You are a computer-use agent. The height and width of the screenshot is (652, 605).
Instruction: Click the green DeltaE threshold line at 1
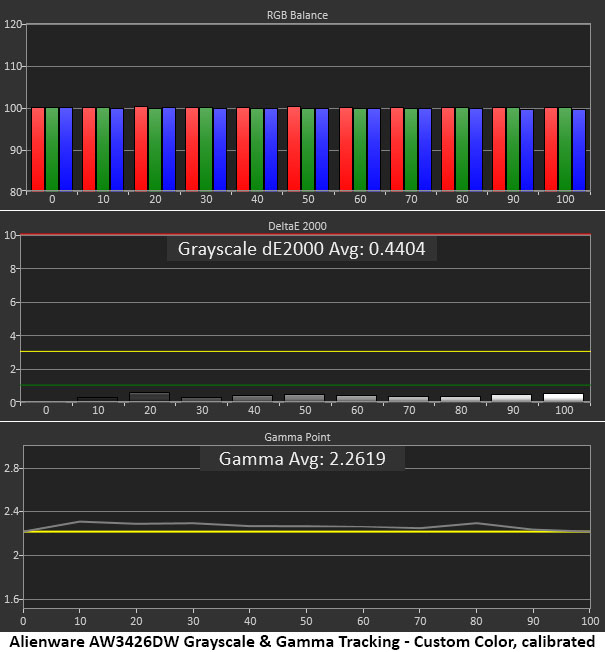click(x=305, y=385)
